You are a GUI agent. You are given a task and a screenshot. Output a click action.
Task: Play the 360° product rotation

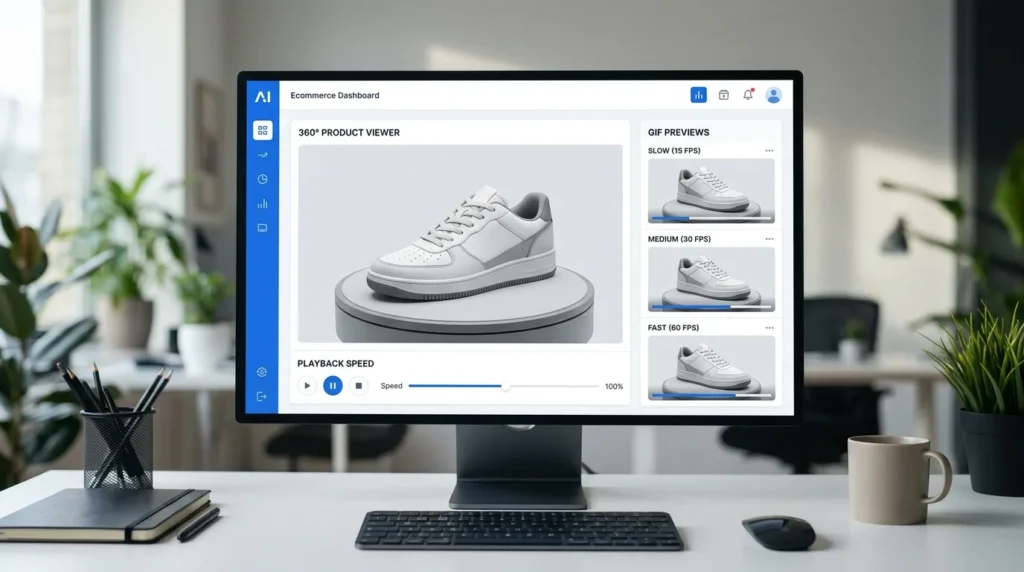click(x=307, y=386)
